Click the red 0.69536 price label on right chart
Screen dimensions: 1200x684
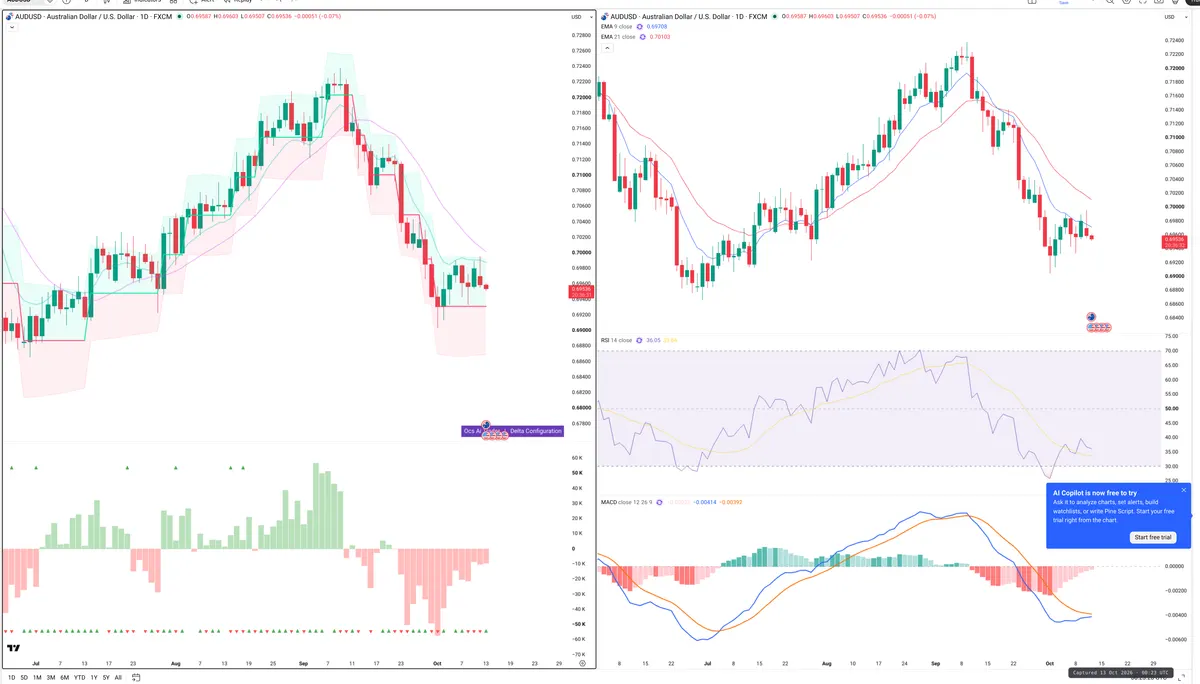[x=1174, y=241]
